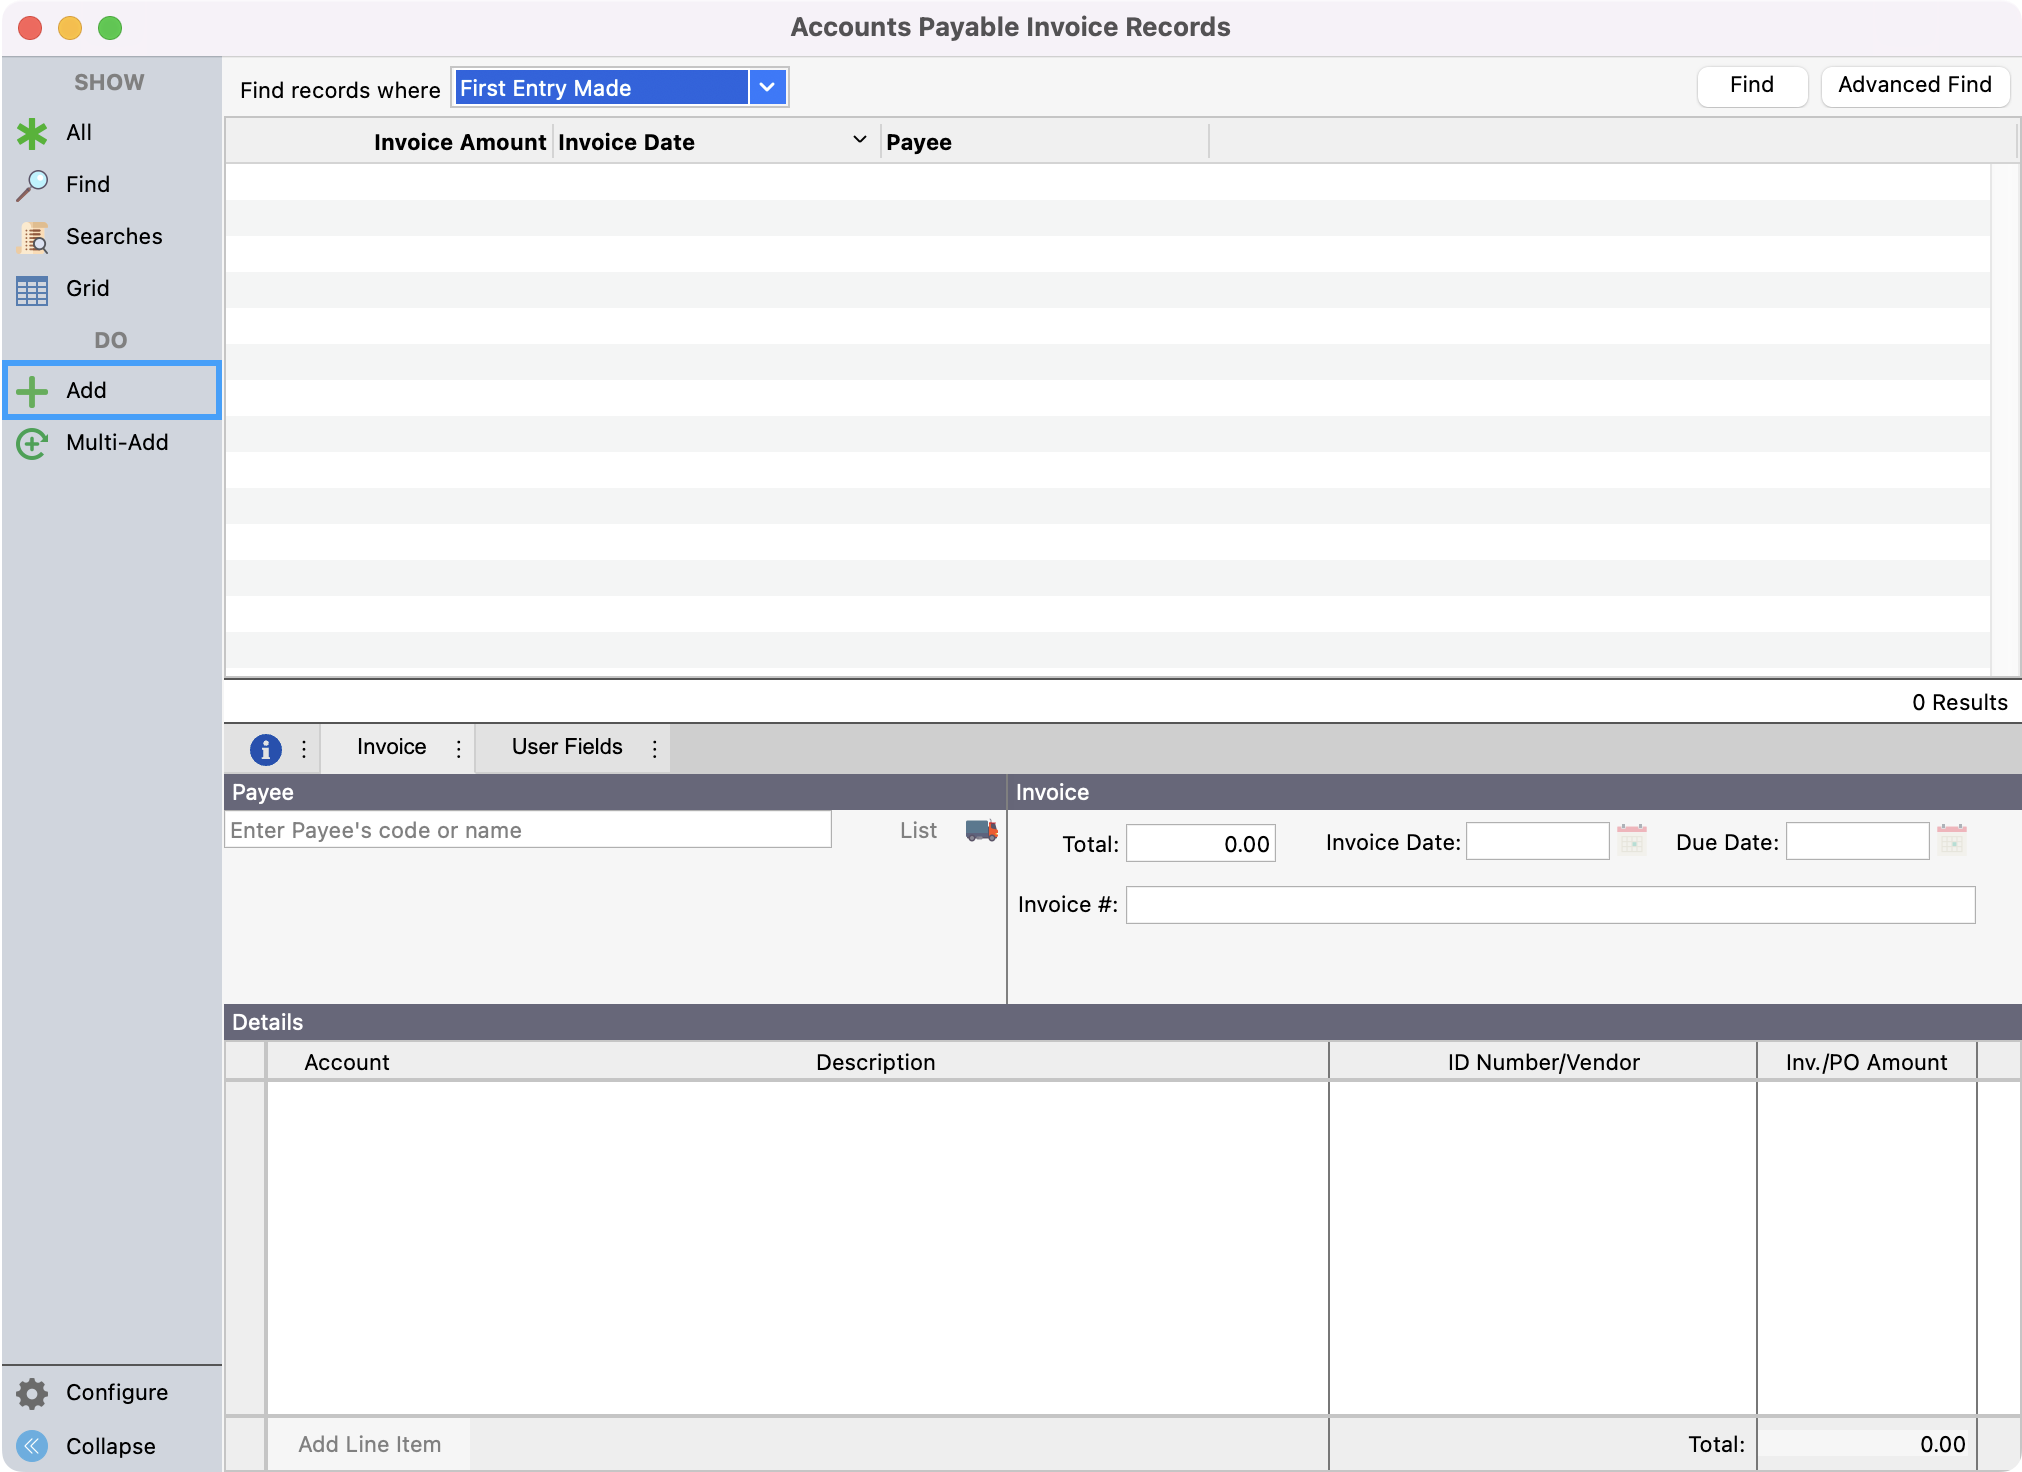Click the Payee code or name field
The height and width of the screenshot is (1472, 2022).
click(528, 830)
